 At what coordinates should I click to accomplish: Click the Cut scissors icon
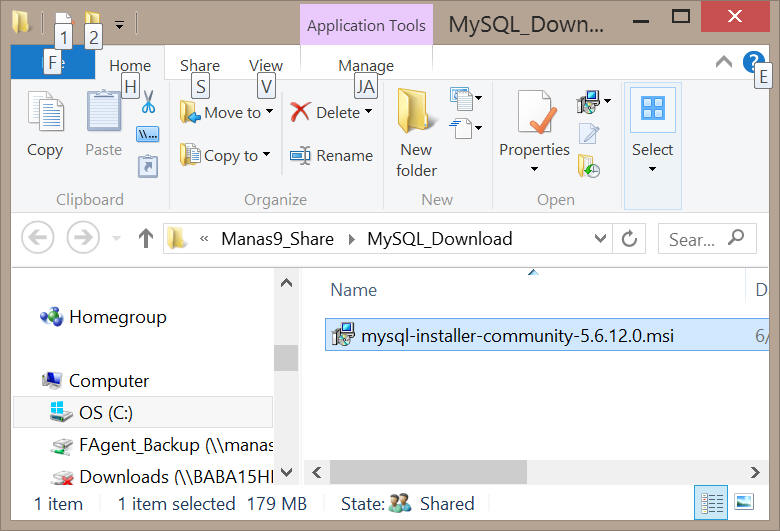[148, 102]
